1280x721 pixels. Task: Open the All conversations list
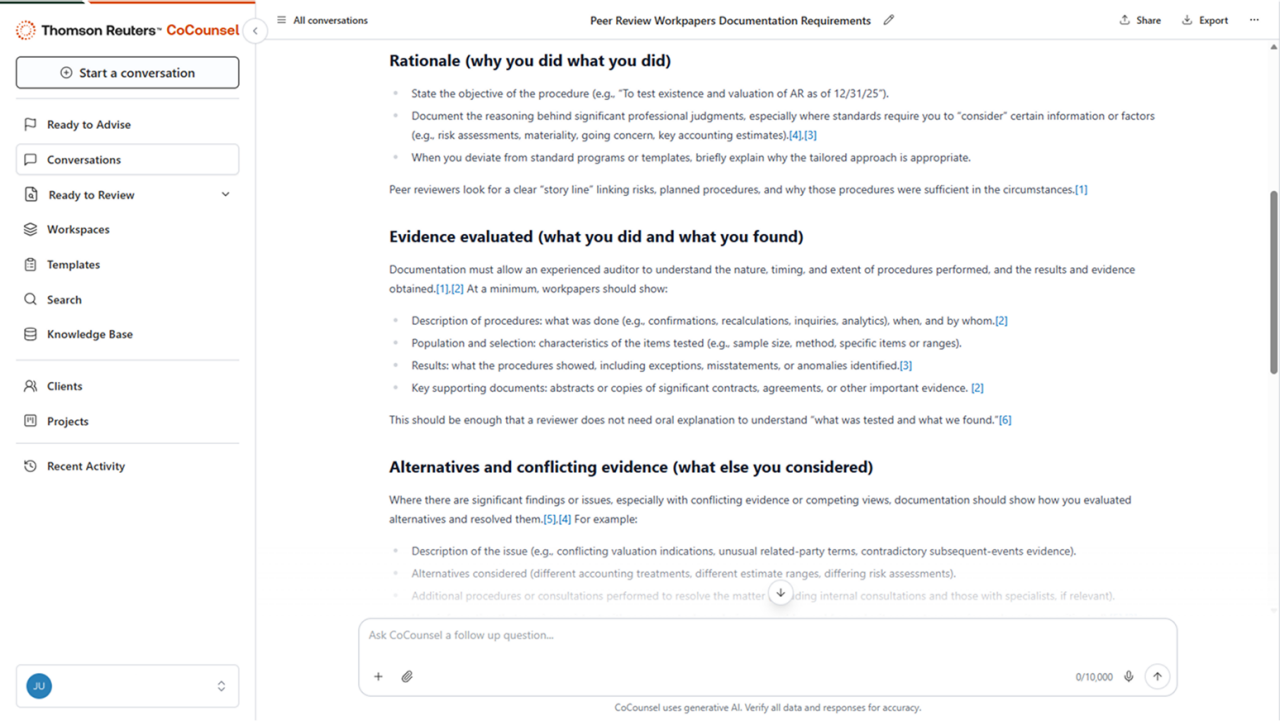click(x=322, y=20)
